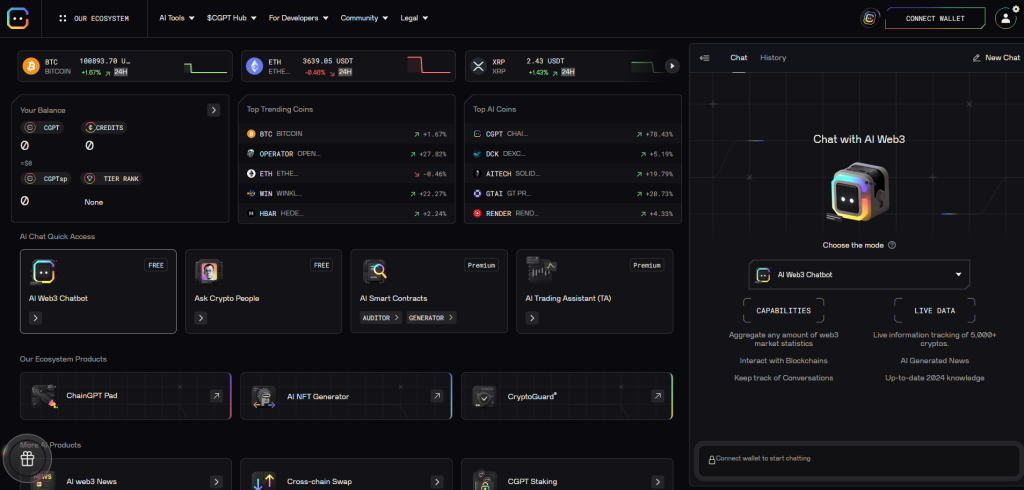Image resolution: width=1024 pixels, height=490 pixels.
Task: Select CGPT in Top AI Coins
Action: [573, 134]
